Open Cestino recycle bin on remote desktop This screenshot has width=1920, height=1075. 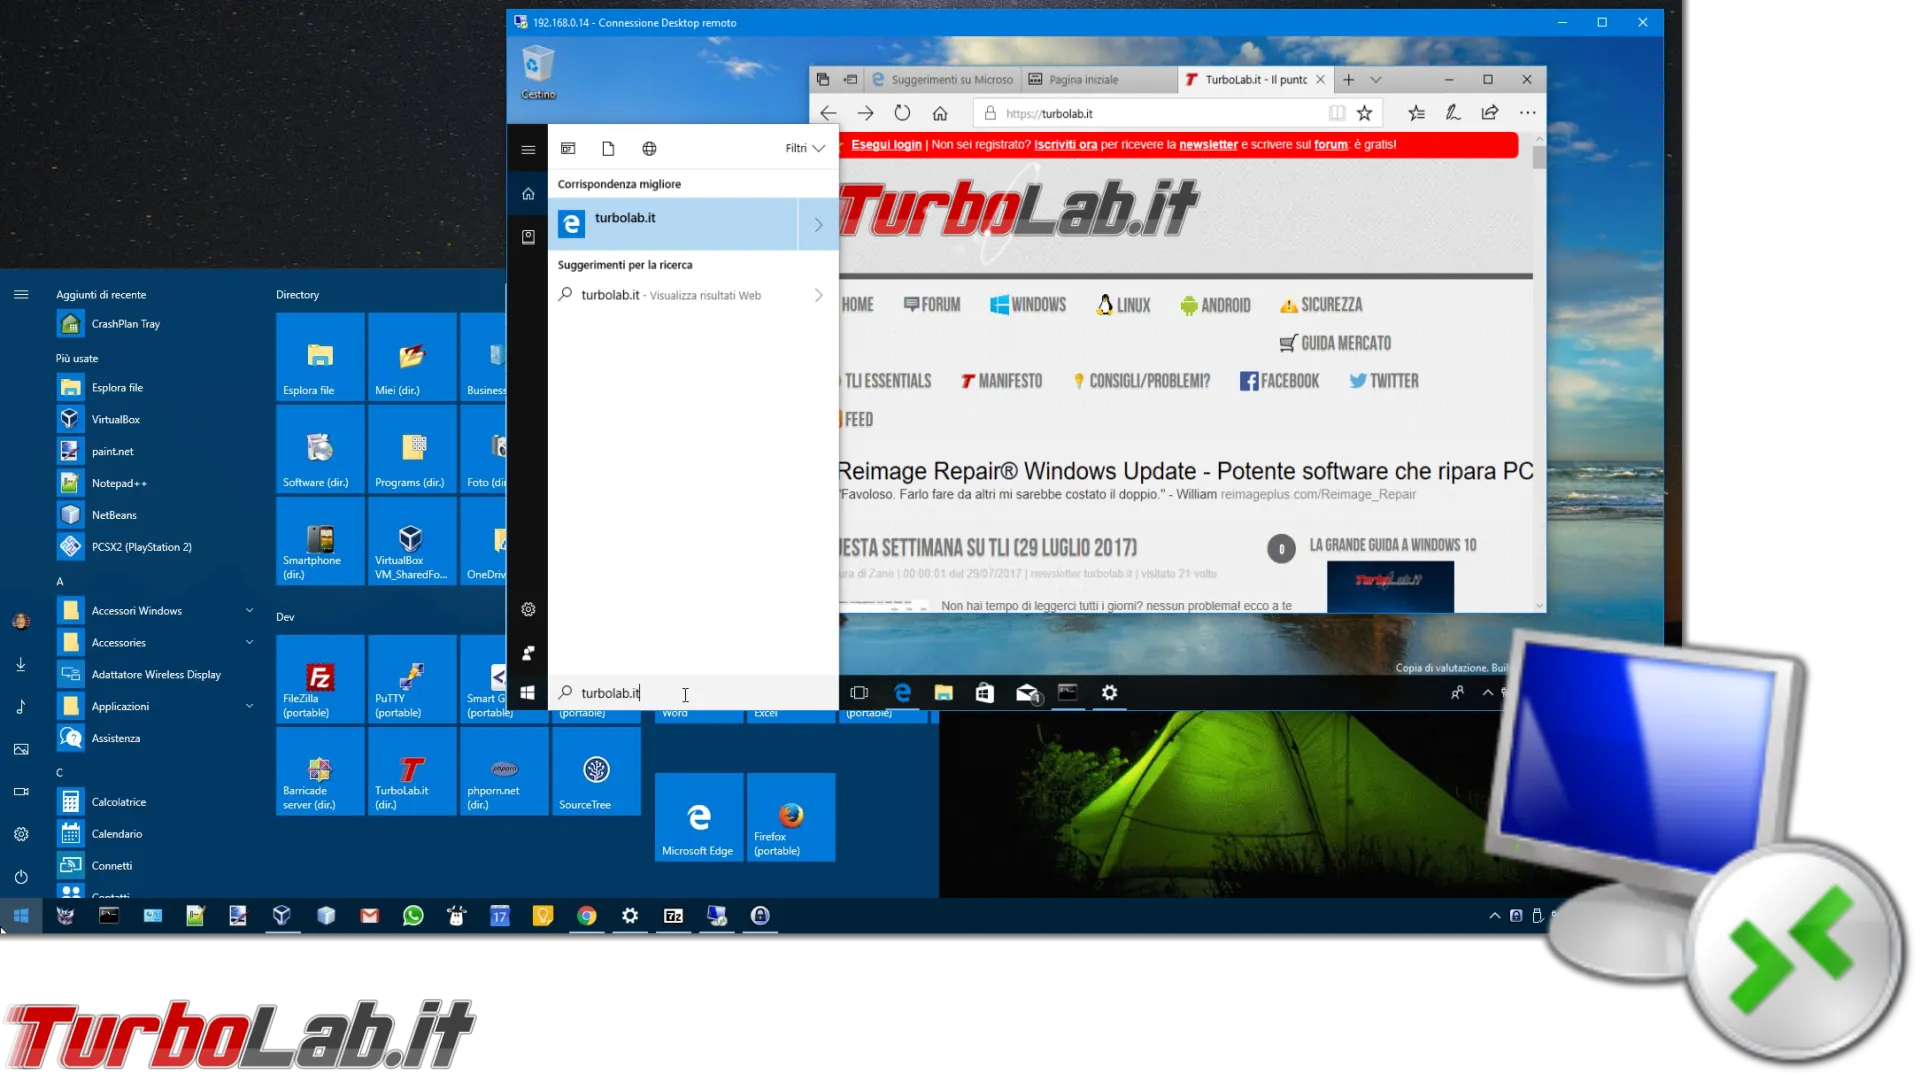click(538, 72)
